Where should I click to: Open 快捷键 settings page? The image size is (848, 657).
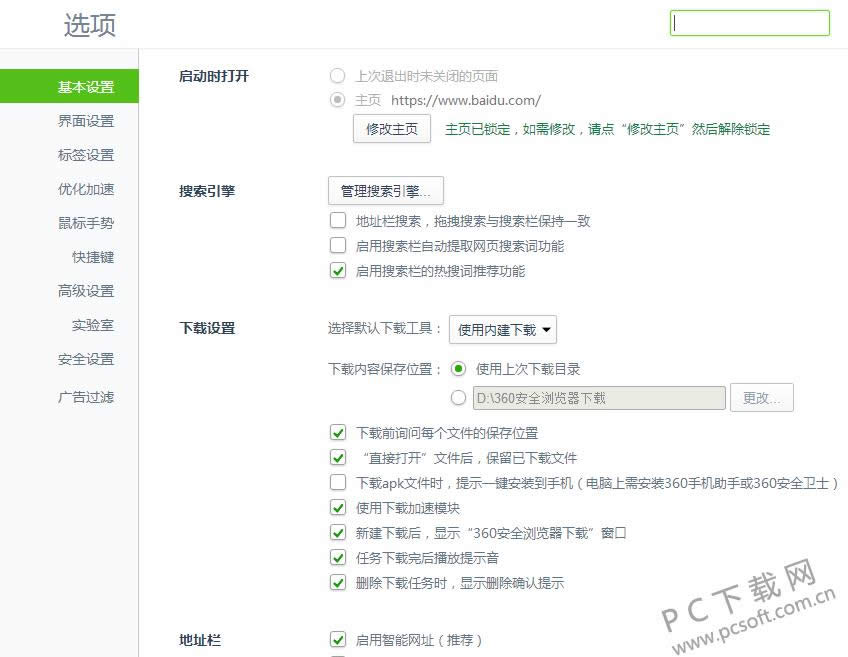point(93,257)
